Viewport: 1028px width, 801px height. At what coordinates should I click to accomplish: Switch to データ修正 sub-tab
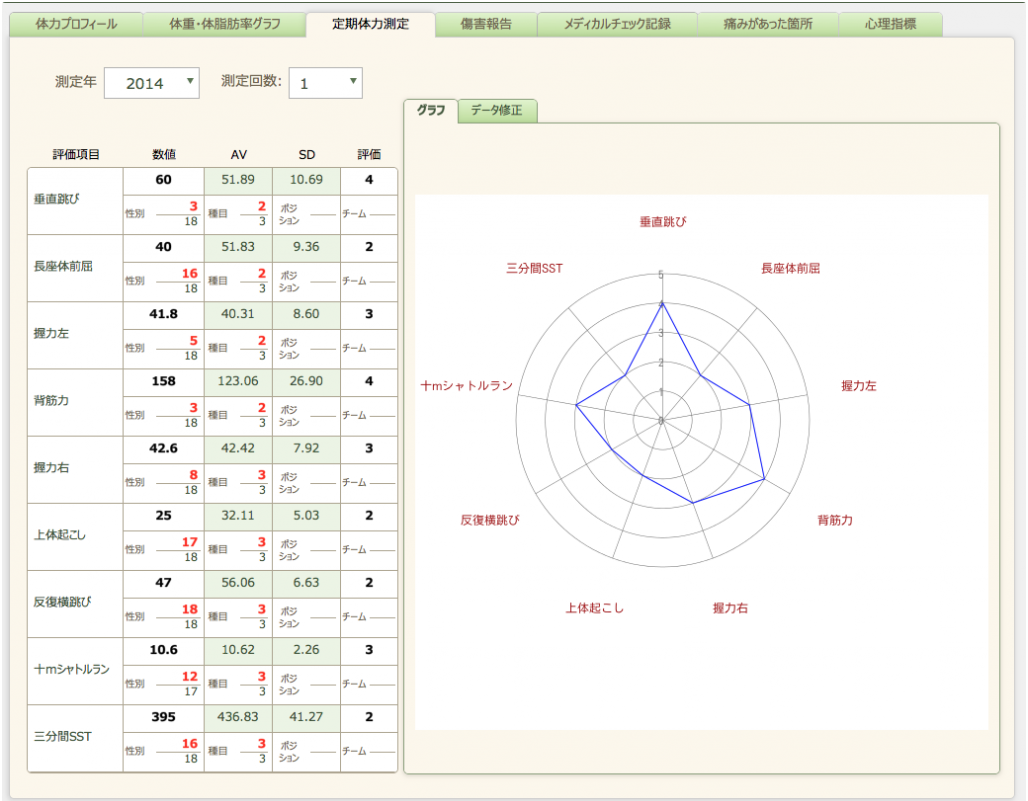point(497,111)
